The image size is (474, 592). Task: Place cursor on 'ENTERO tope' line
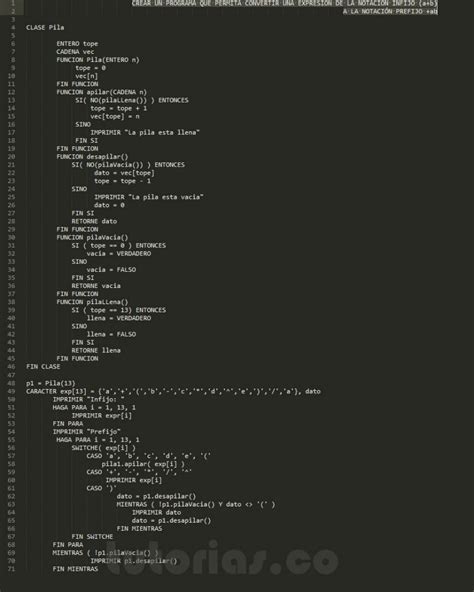[x=77, y=44]
